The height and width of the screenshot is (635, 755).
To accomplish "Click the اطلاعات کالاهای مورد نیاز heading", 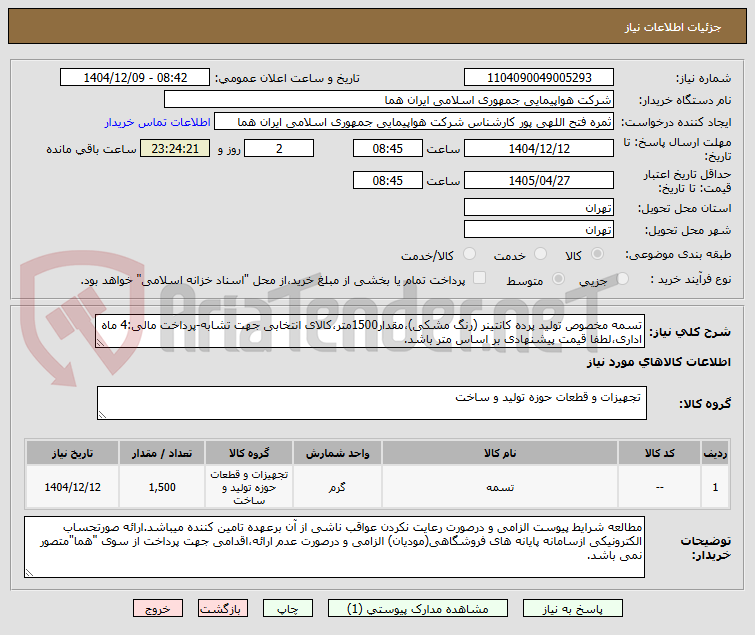I will 658,362.
